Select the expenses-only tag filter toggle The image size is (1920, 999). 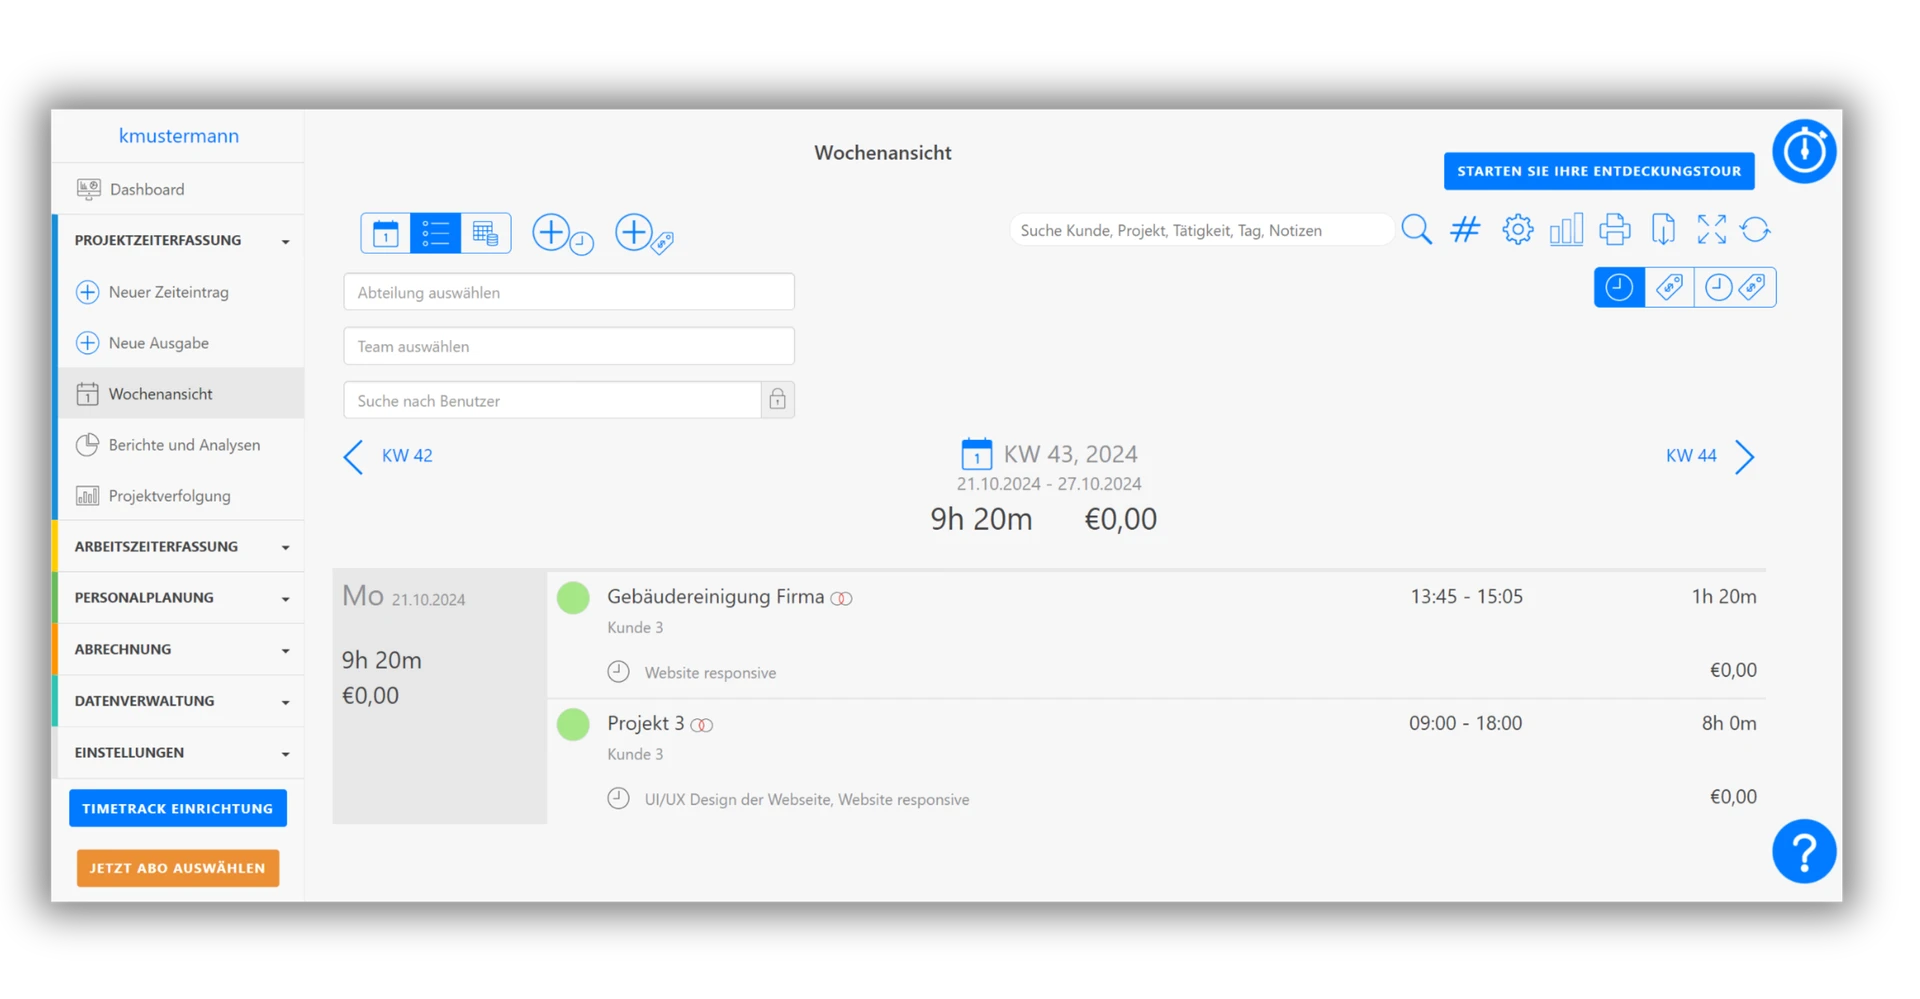click(x=1669, y=288)
